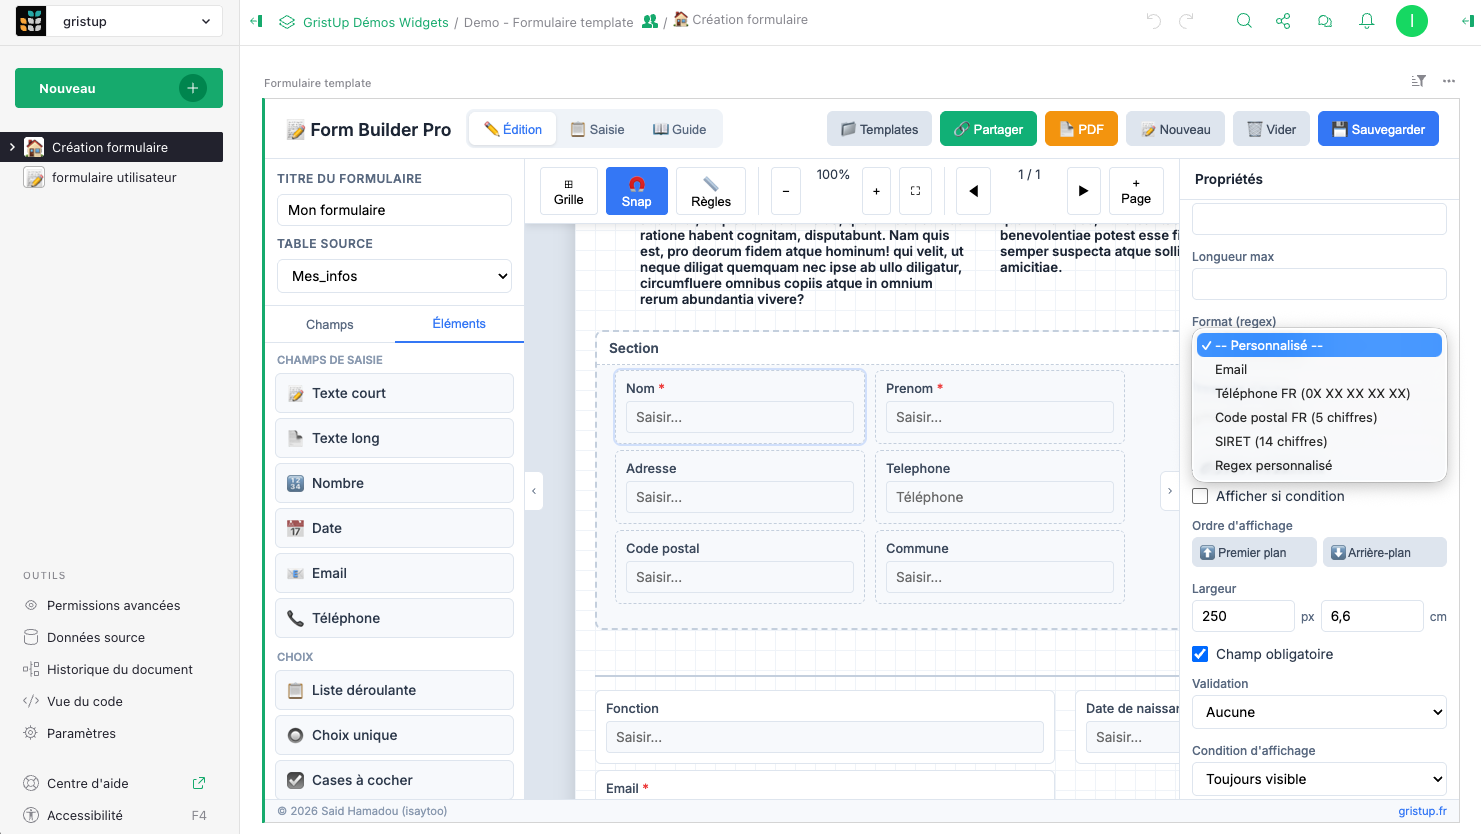Screen dimensions: 1481x834
Task: Toggle the Grille grid display
Action: (568, 191)
